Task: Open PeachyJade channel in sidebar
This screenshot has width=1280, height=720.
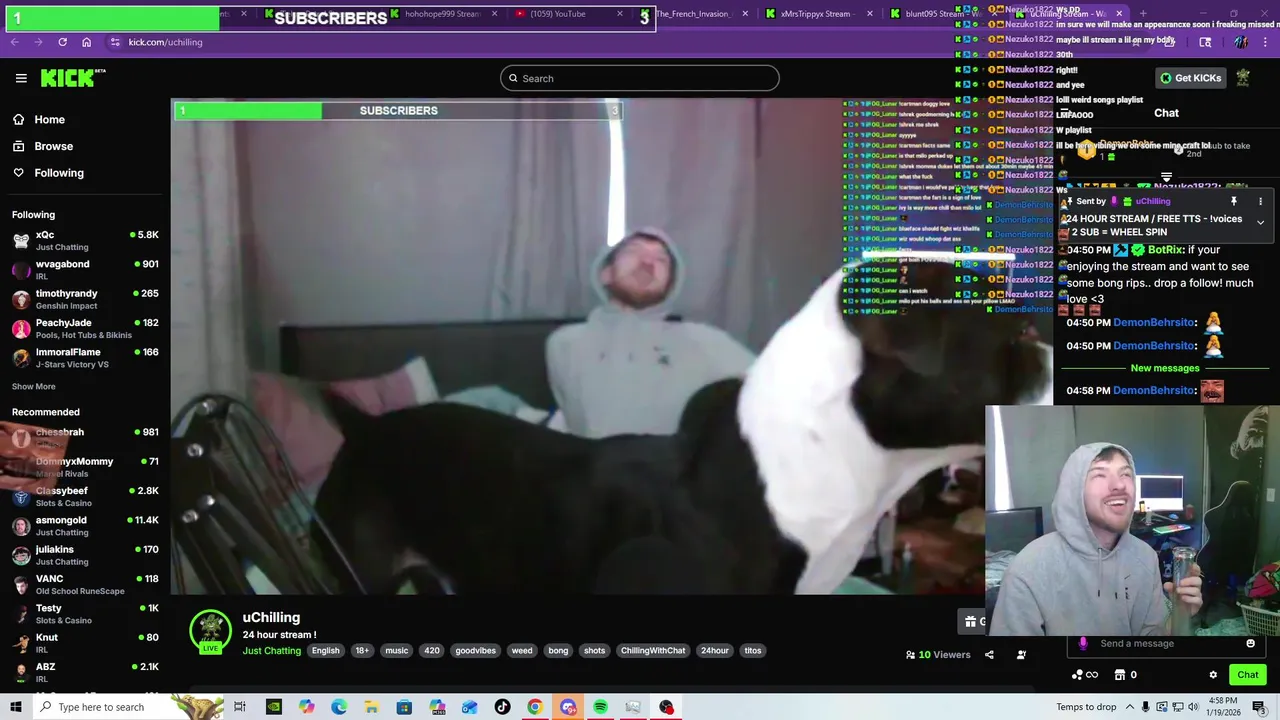Action: [x=85, y=328]
